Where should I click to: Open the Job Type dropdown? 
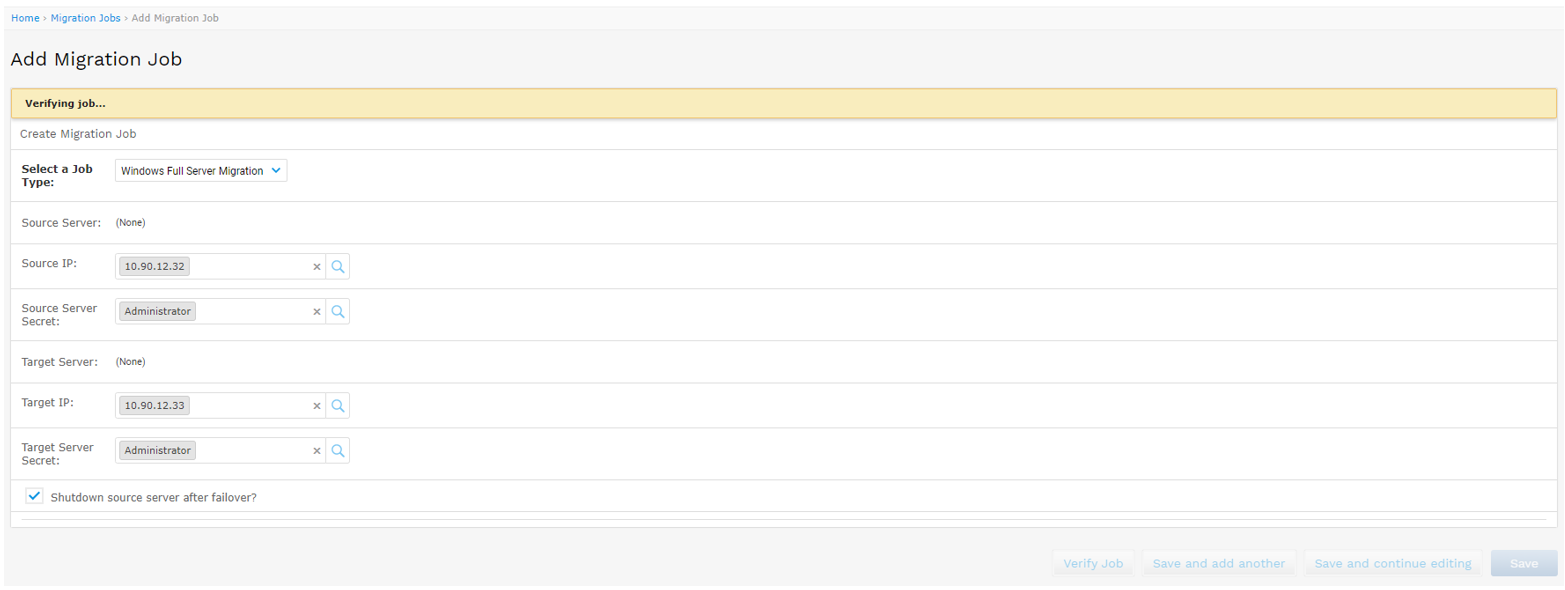(201, 171)
